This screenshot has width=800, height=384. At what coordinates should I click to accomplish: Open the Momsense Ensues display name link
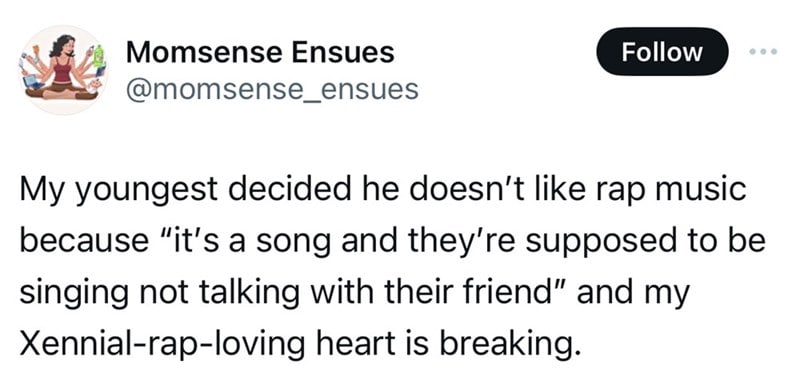point(260,52)
